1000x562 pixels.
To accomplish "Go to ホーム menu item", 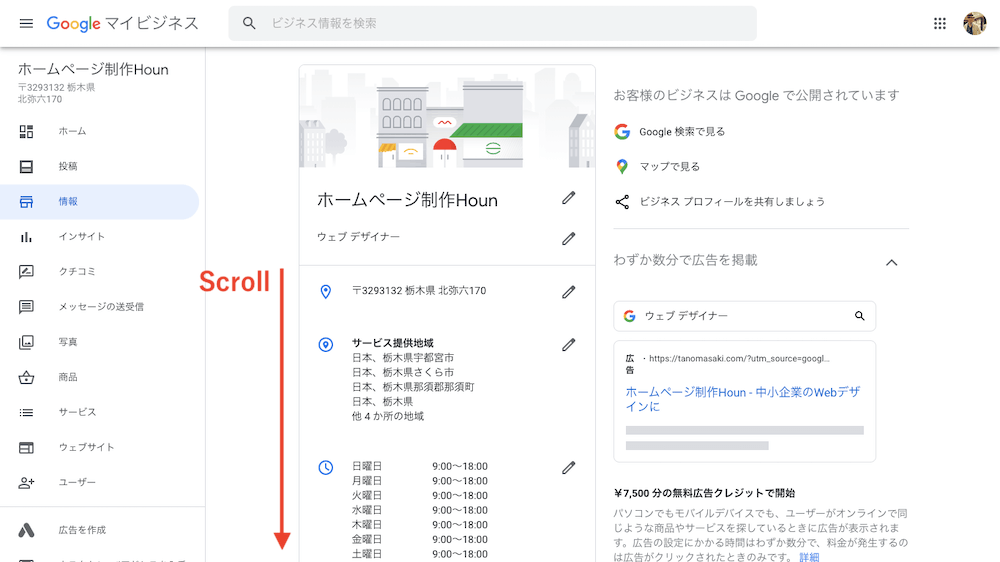I will [72, 131].
